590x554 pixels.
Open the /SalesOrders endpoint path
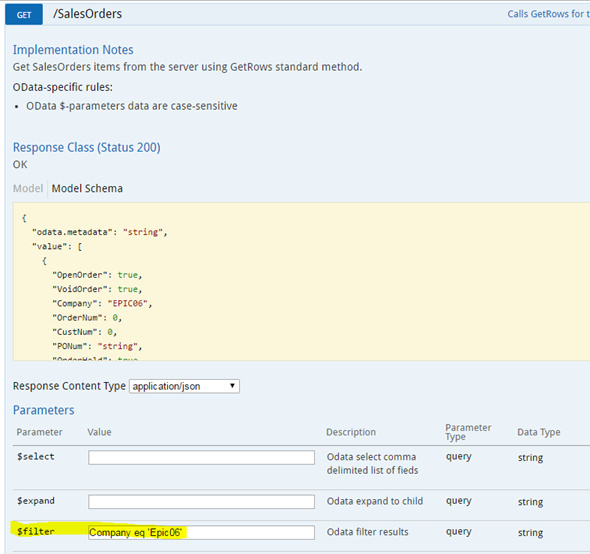tap(87, 14)
